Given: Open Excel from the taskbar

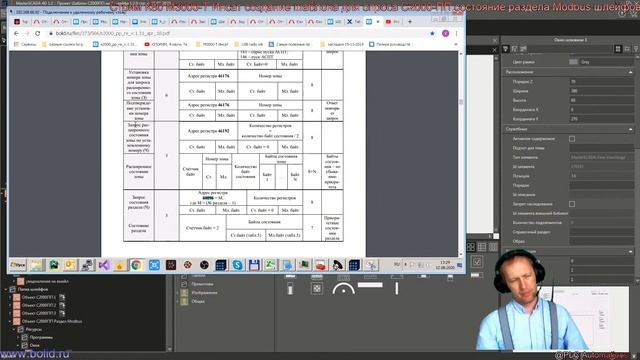Looking at the screenshot, I should (x=270, y=265).
